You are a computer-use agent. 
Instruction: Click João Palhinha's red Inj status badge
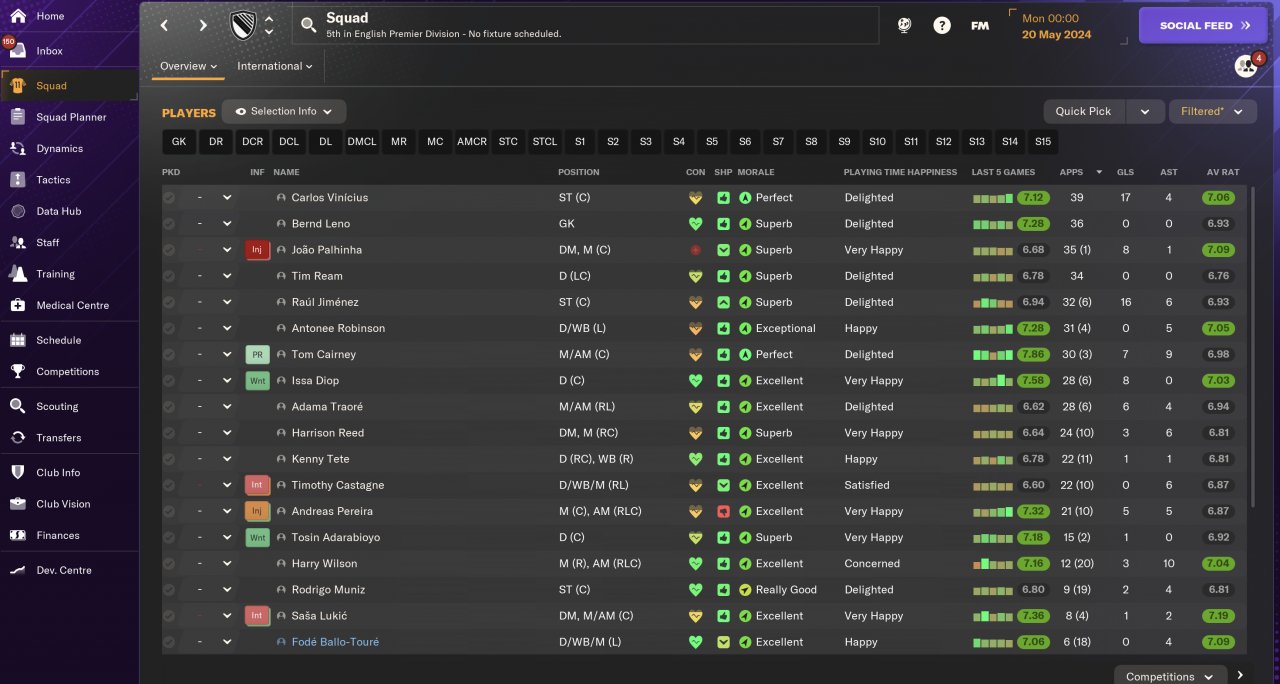point(257,250)
